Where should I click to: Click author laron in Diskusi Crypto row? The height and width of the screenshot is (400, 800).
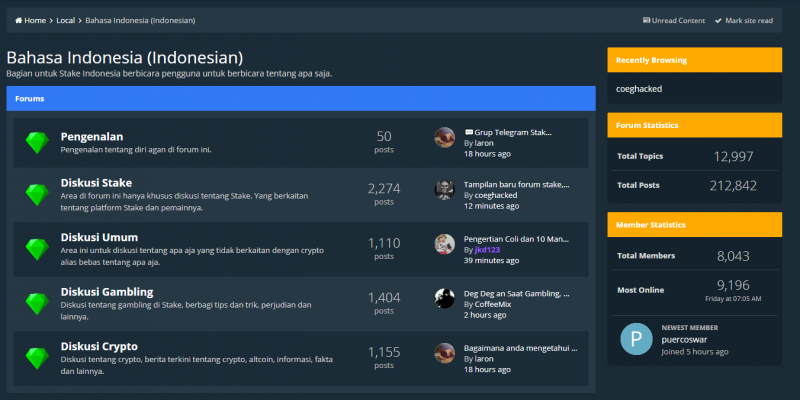pos(484,359)
